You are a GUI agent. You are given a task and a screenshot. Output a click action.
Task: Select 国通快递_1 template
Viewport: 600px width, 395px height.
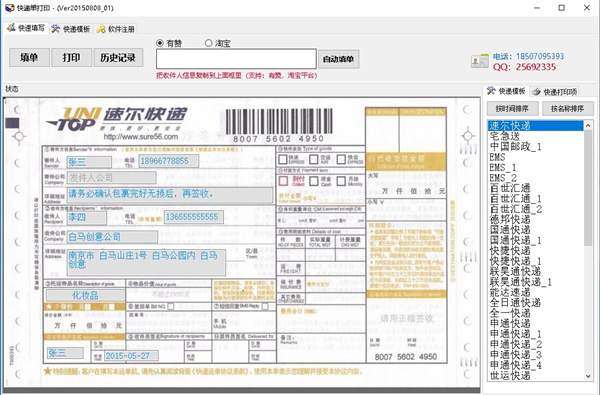pos(536,240)
